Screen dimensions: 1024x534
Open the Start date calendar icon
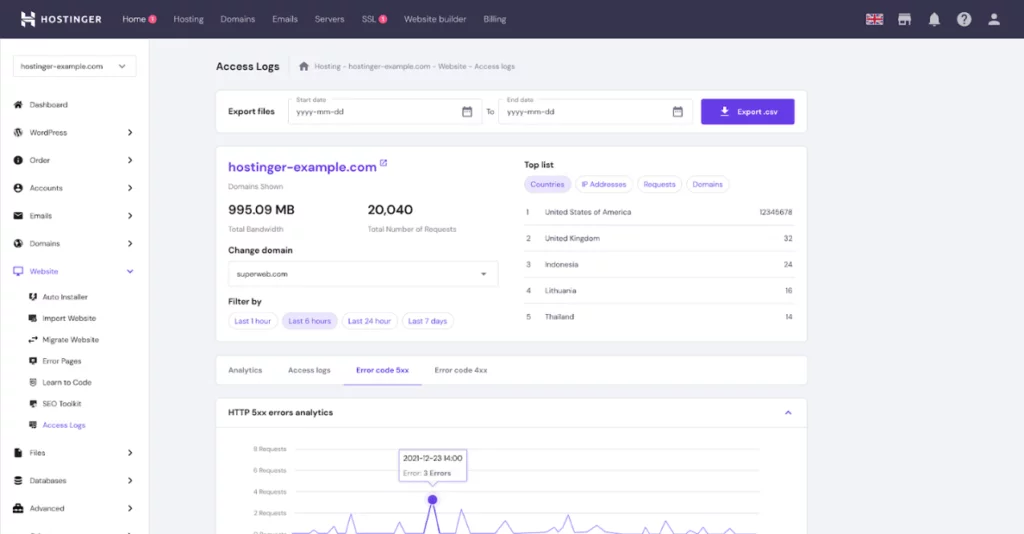(x=467, y=112)
